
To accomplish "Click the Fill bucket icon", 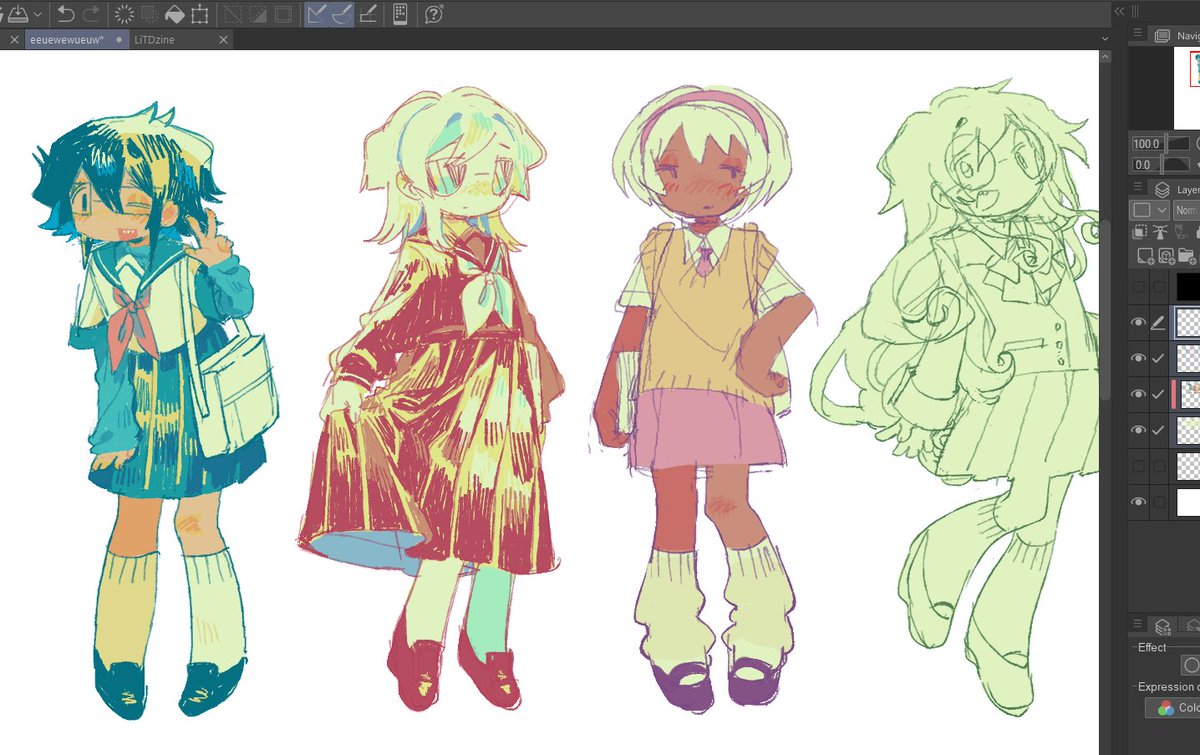I will click(174, 14).
